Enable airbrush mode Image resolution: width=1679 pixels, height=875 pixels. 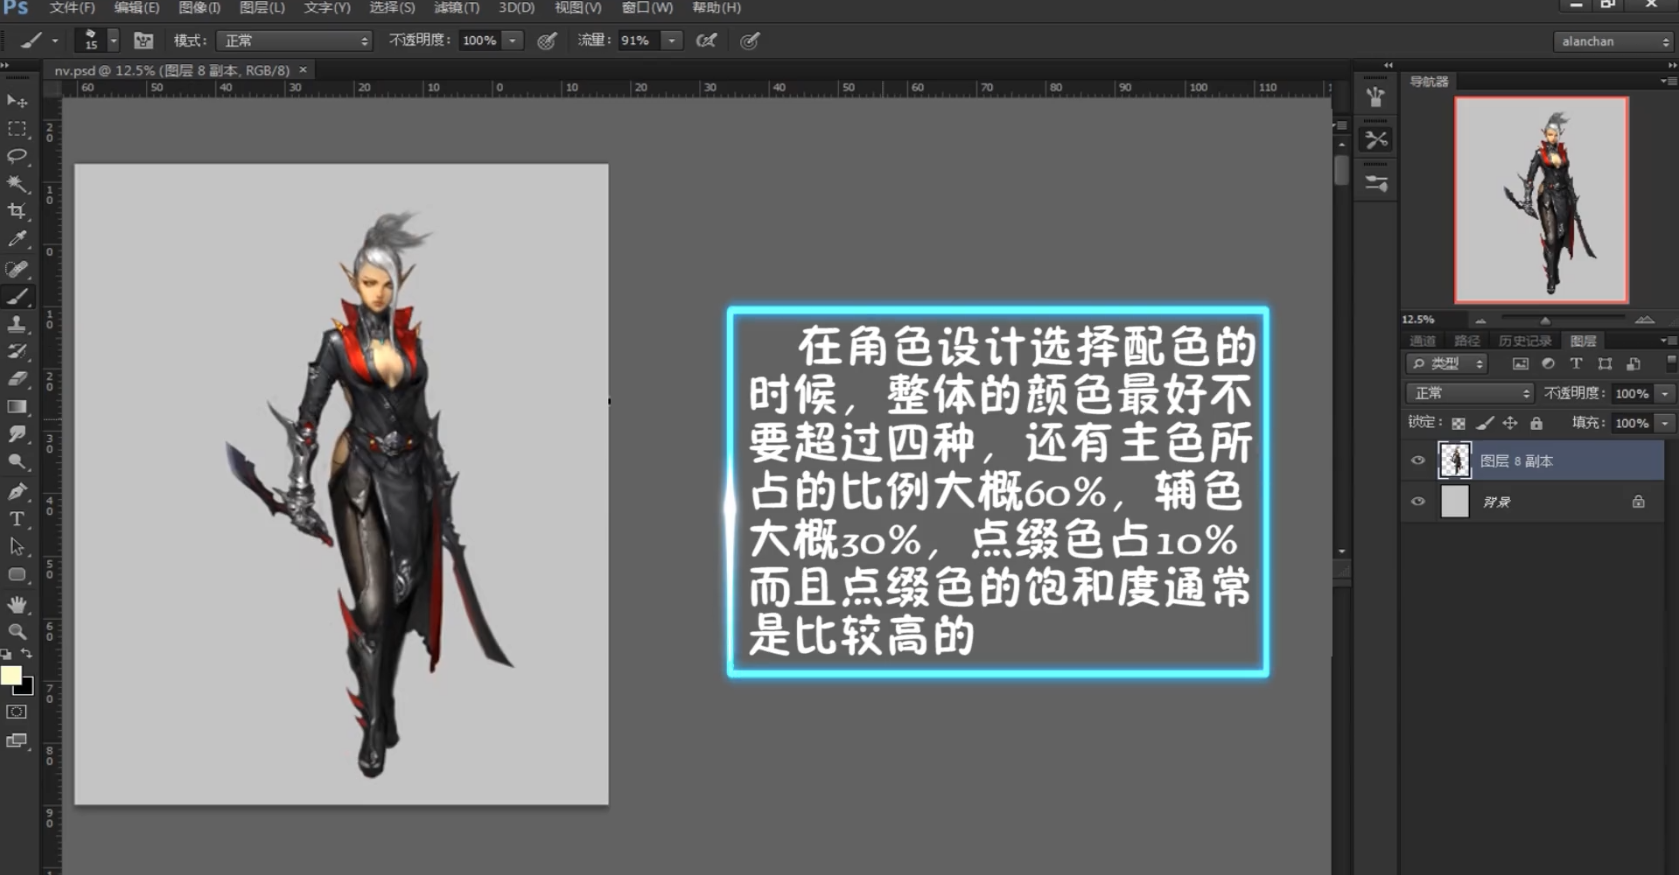[x=706, y=41]
